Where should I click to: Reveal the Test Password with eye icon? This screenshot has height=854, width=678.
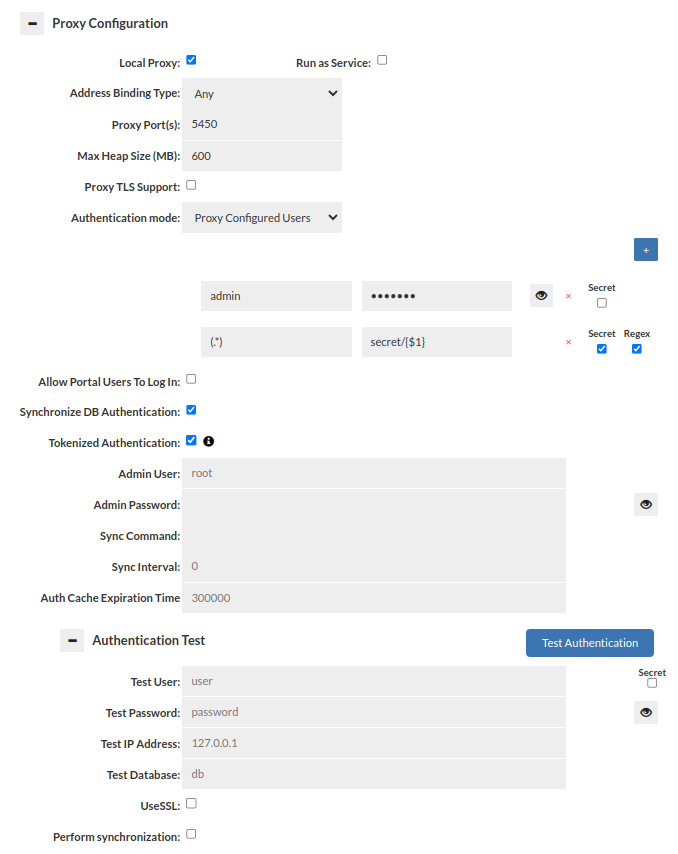(646, 713)
